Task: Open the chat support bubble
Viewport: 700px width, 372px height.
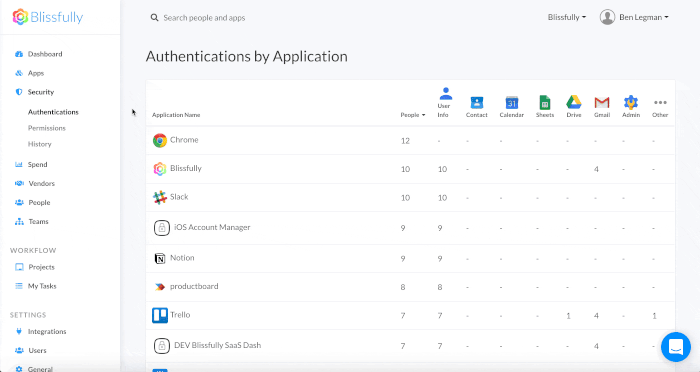Action: point(675,347)
